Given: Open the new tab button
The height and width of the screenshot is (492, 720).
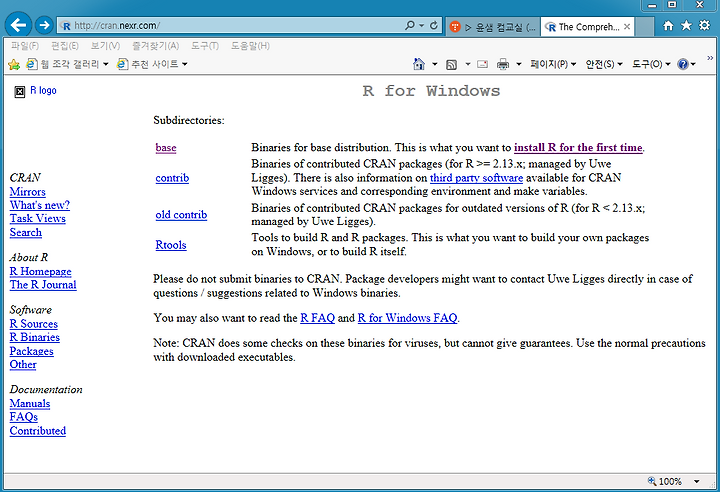Looking at the screenshot, I should [645, 27].
